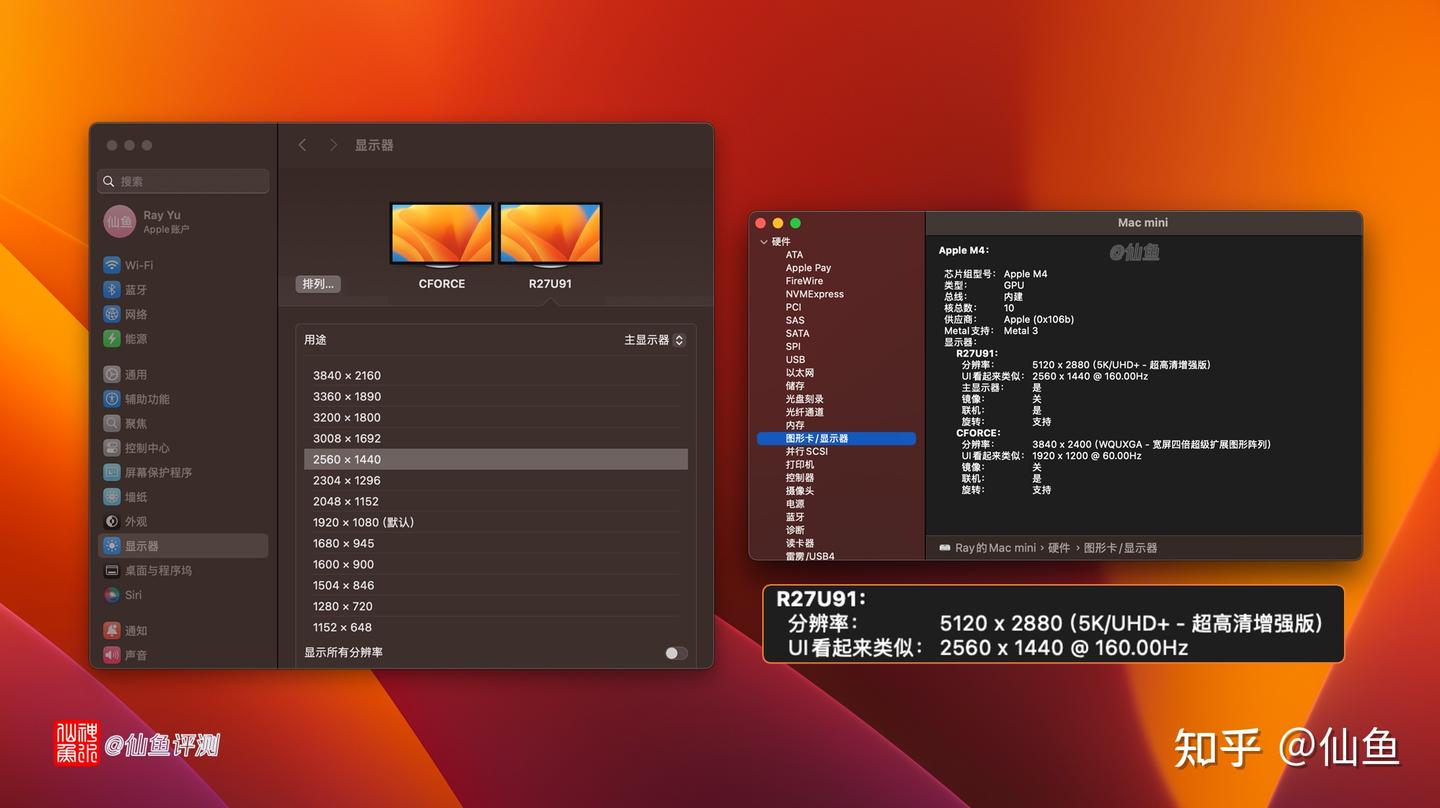The width and height of the screenshot is (1440, 808).
Task: Click the back chevron in Displays settings
Action: [302, 145]
